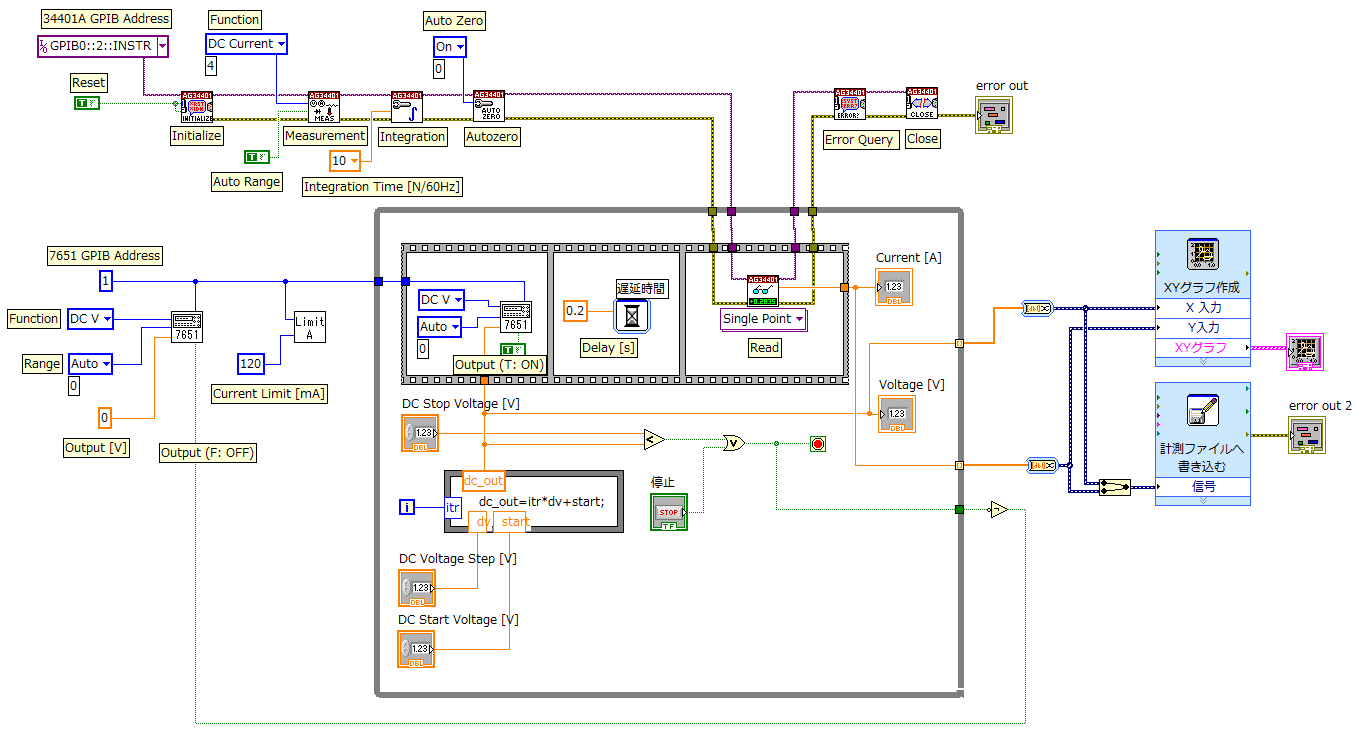Click the 7651 VI inside first sequence frame
Image resolution: width=1356 pixels, height=736 pixels.
point(516,317)
